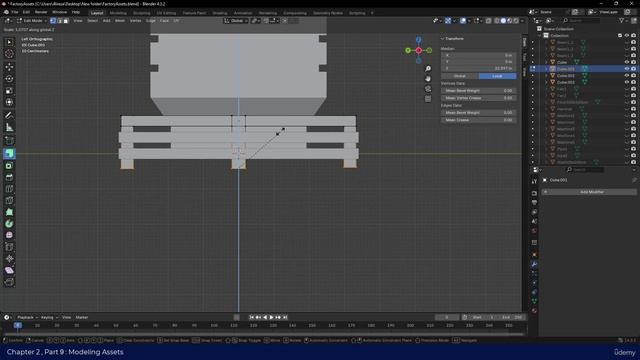
Task: Click the viewport pan hand icon
Action: click(x=428, y=78)
